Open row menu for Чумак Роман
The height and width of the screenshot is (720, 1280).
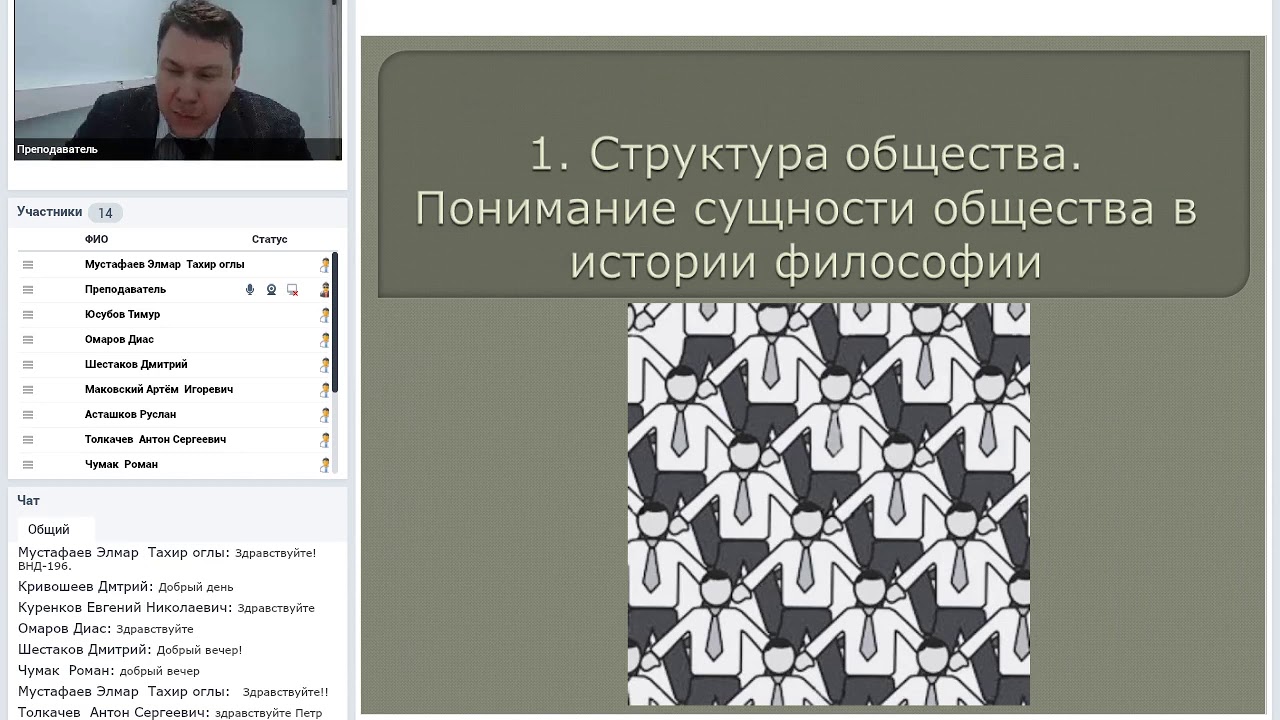28,465
